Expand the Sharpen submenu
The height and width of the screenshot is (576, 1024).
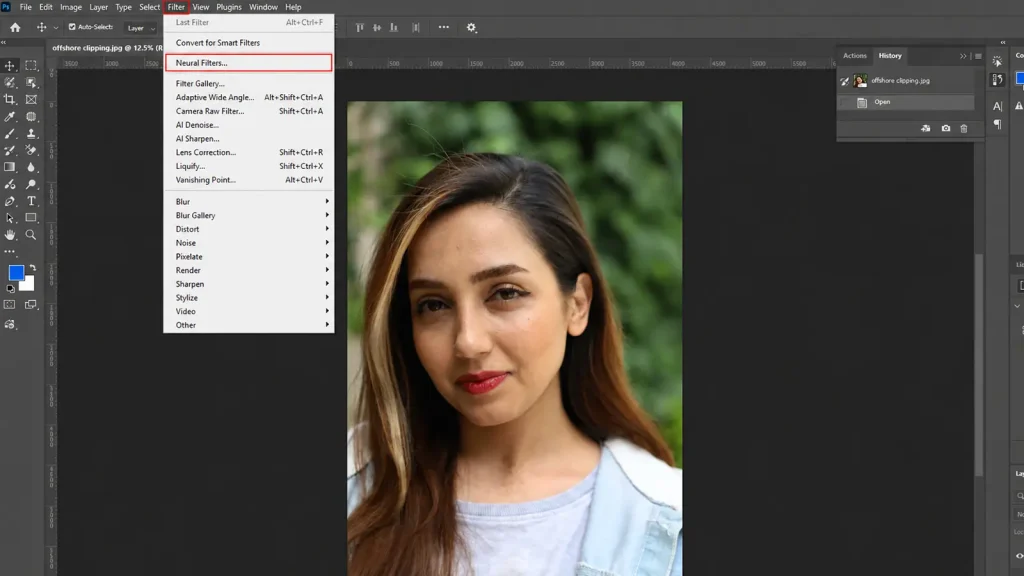(249, 283)
